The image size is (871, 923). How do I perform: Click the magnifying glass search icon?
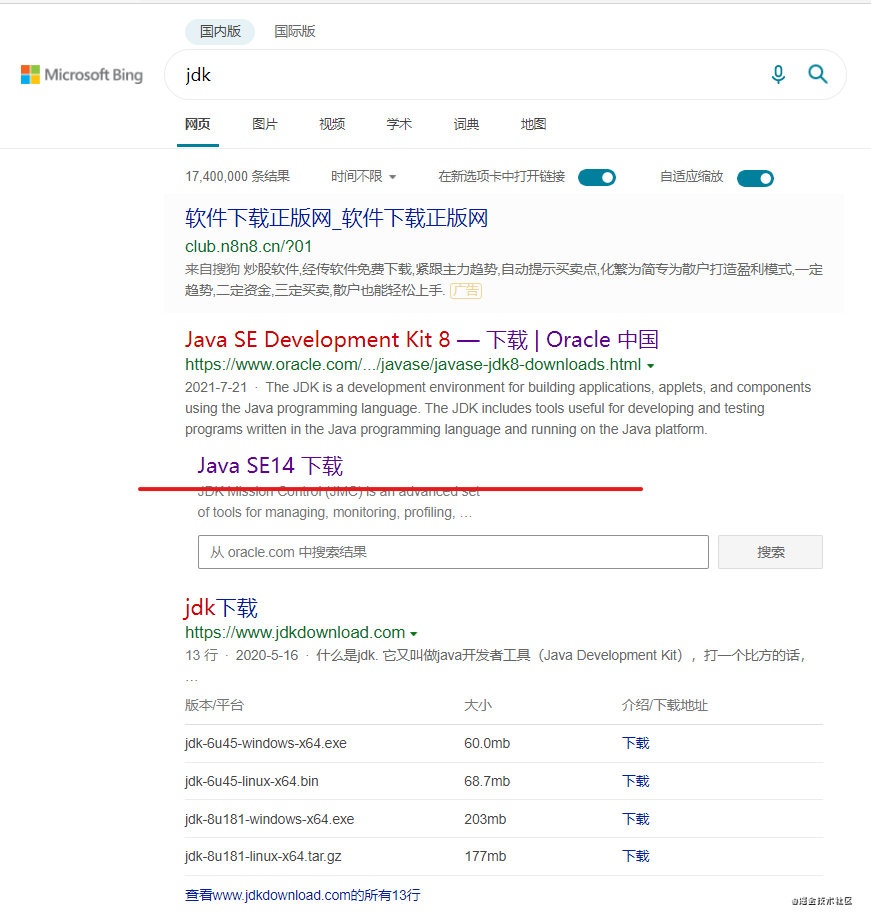pyautogui.click(x=817, y=74)
